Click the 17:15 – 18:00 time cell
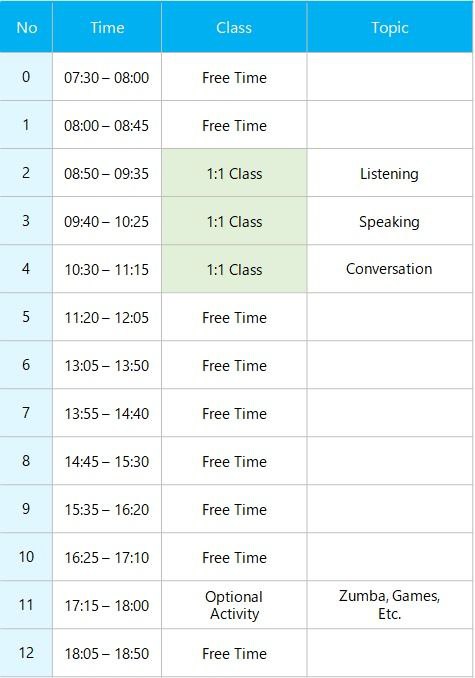Screen dimensions: 475x678 pos(107,605)
